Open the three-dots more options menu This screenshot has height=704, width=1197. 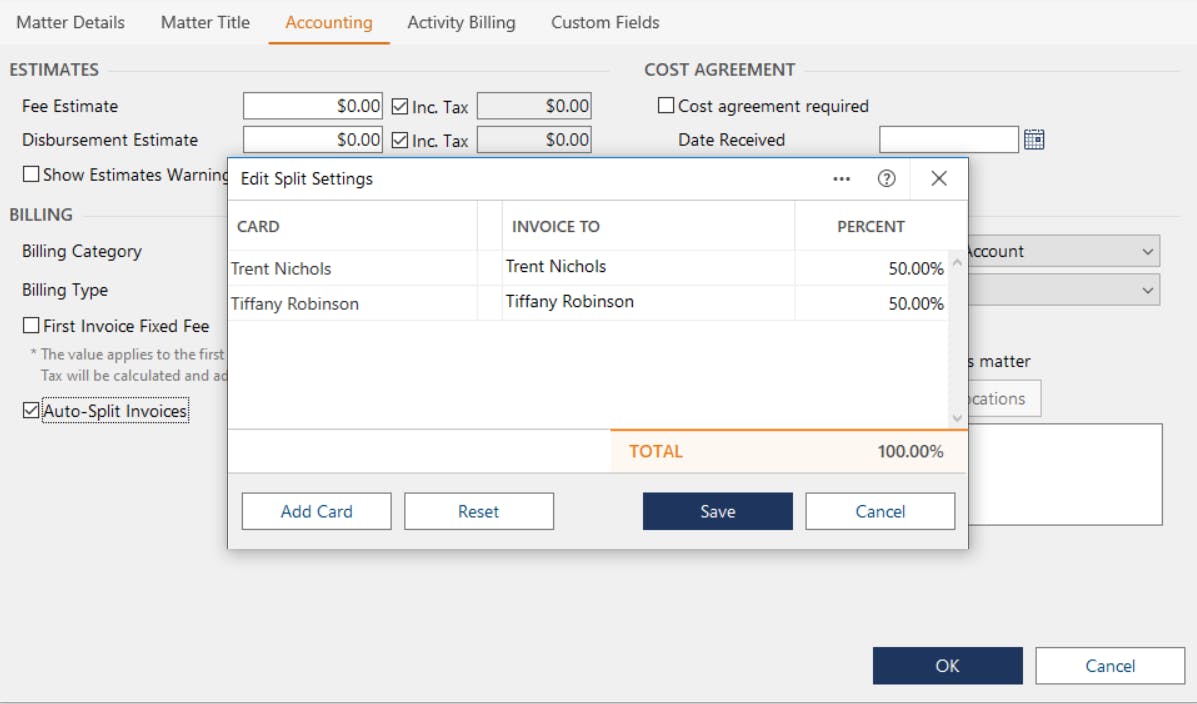(x=841, y=178)
